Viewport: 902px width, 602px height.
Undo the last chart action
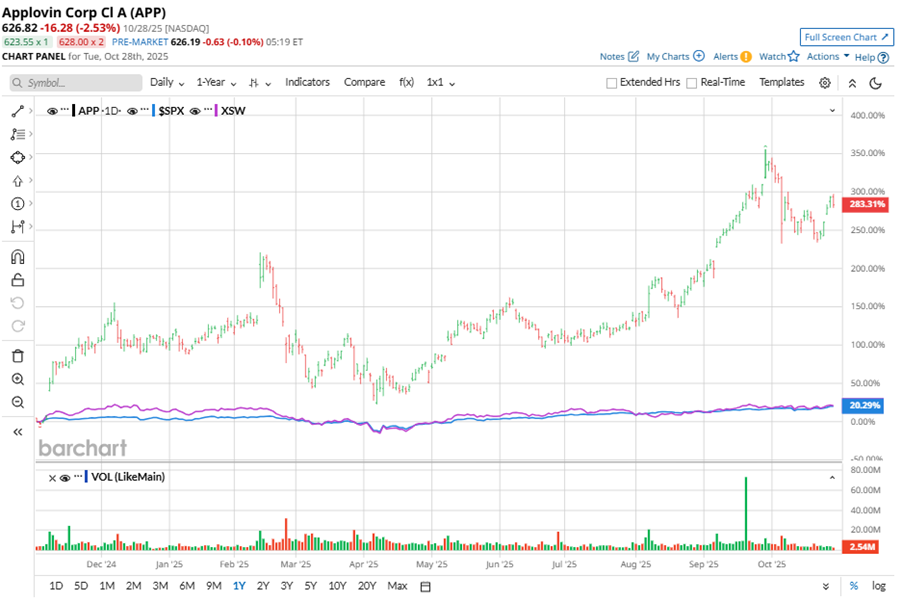[x=18, y=303]
